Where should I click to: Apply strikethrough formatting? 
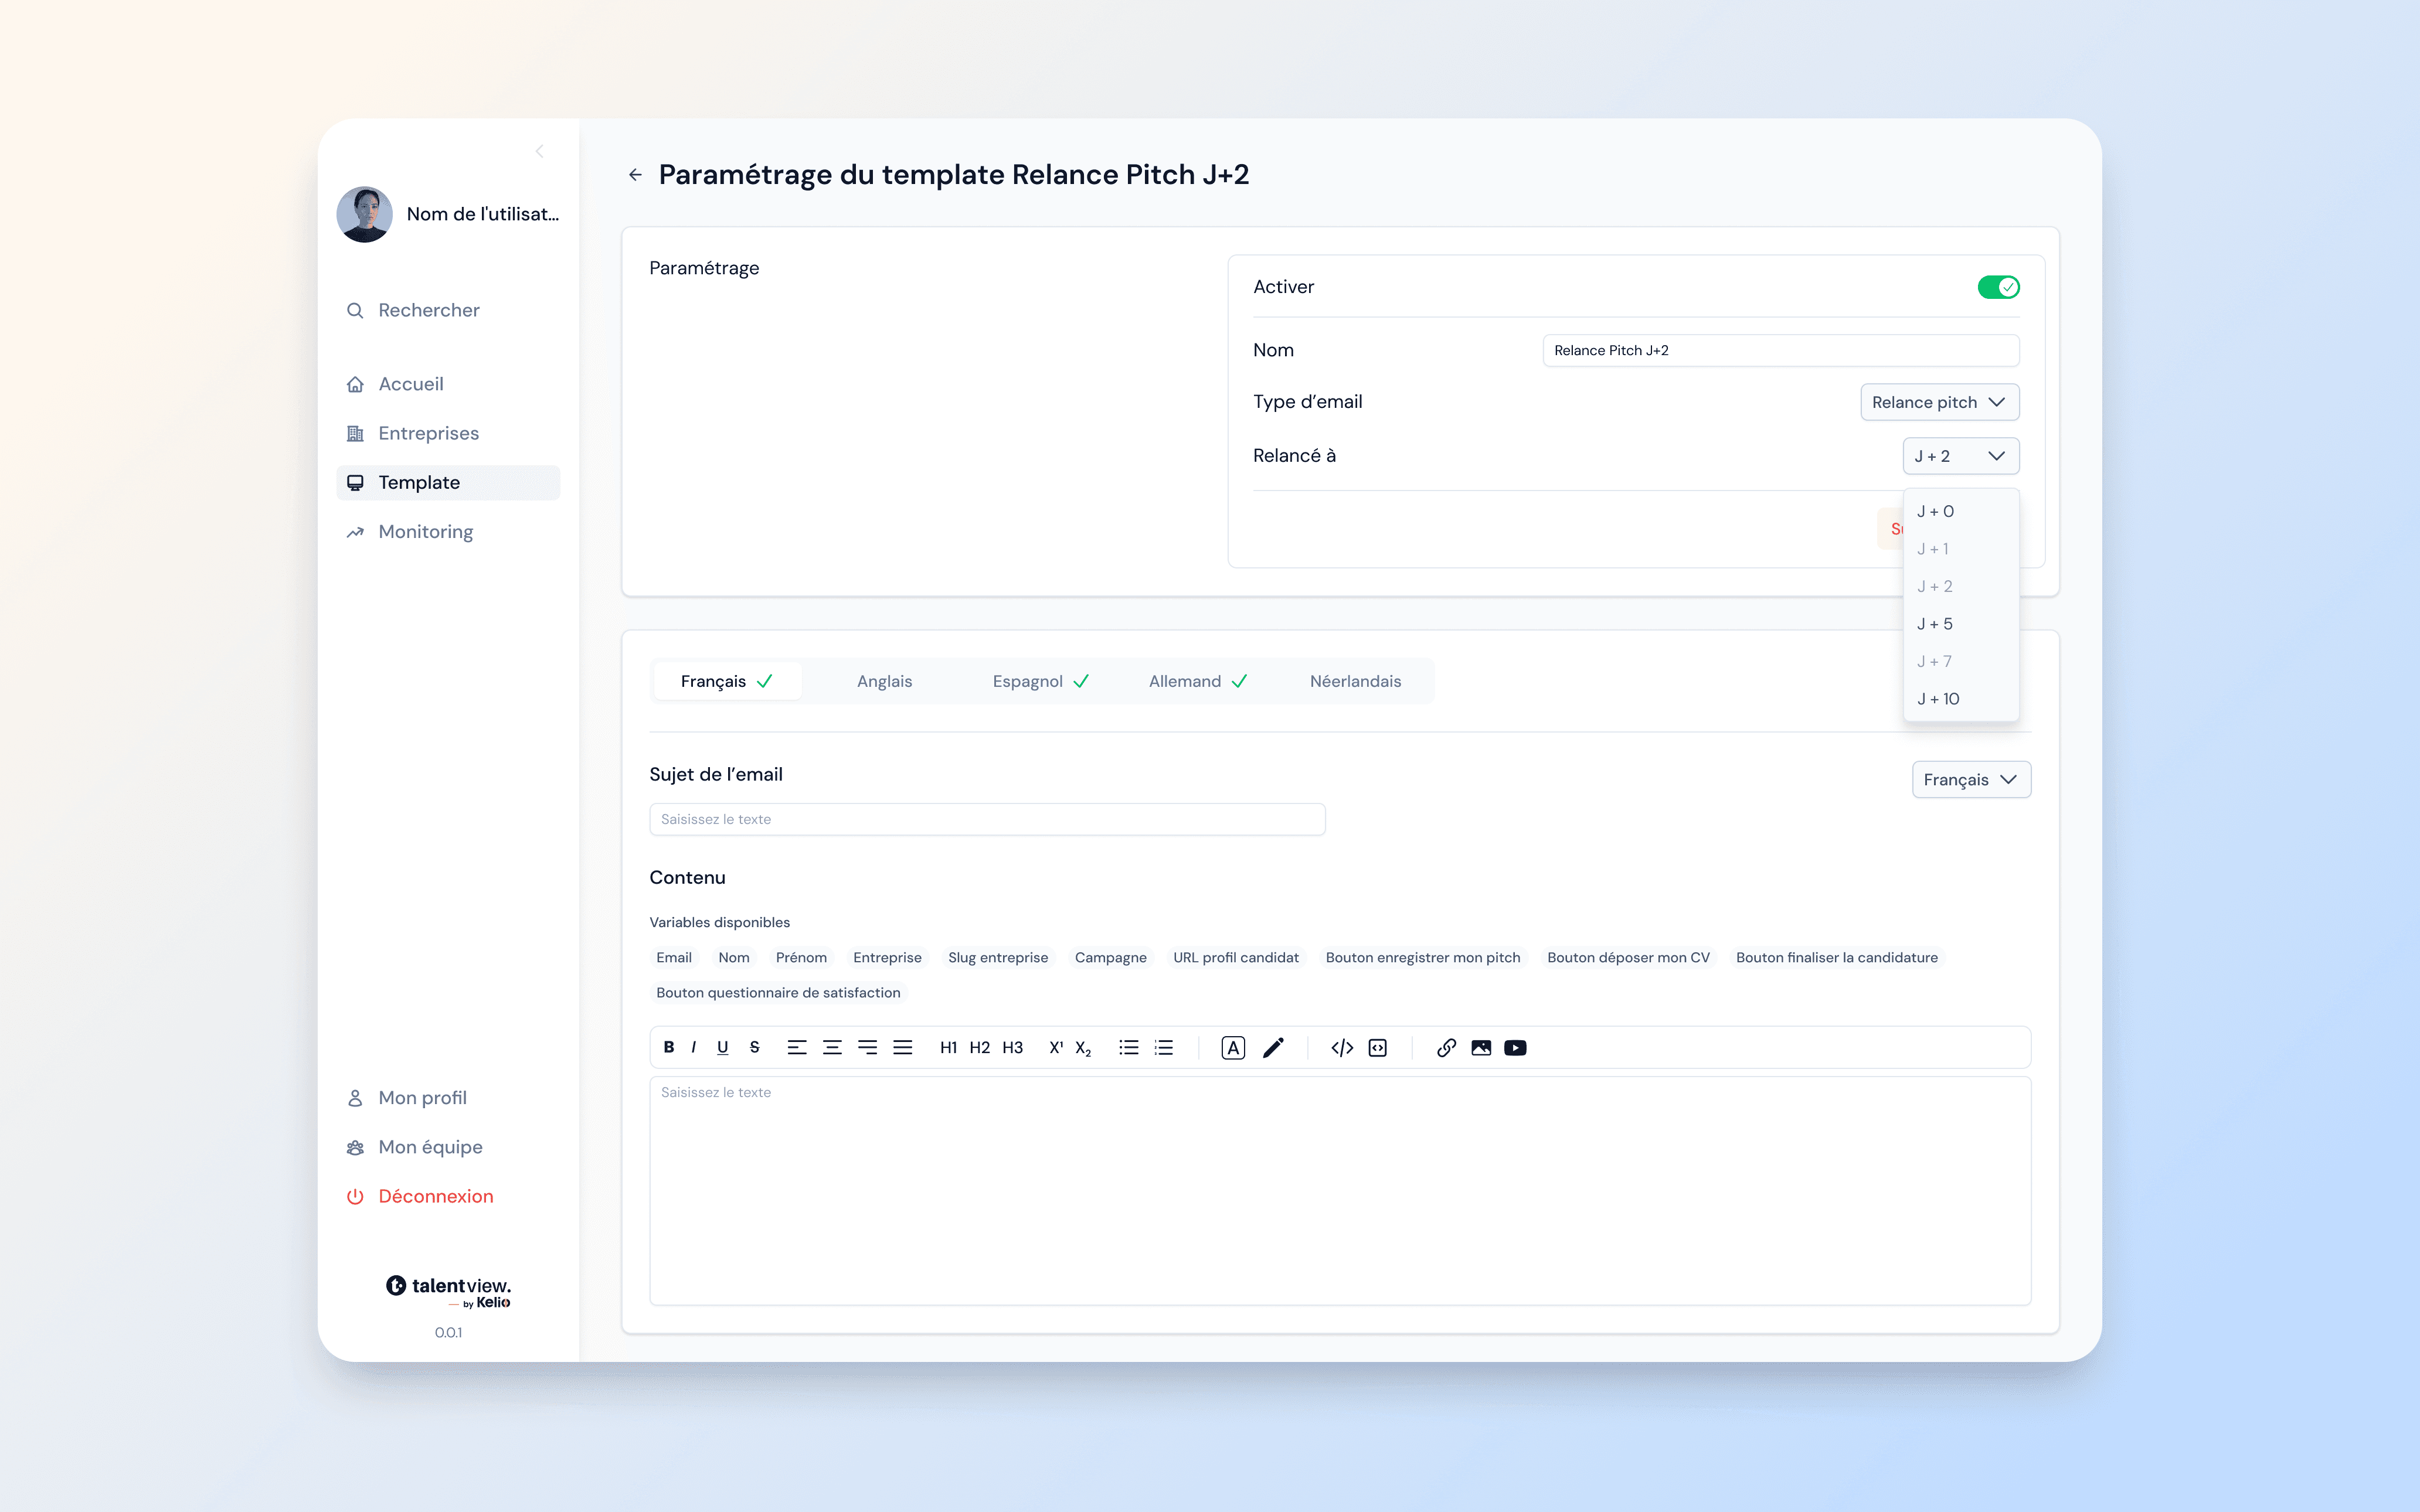click(x=754, y=1047)
